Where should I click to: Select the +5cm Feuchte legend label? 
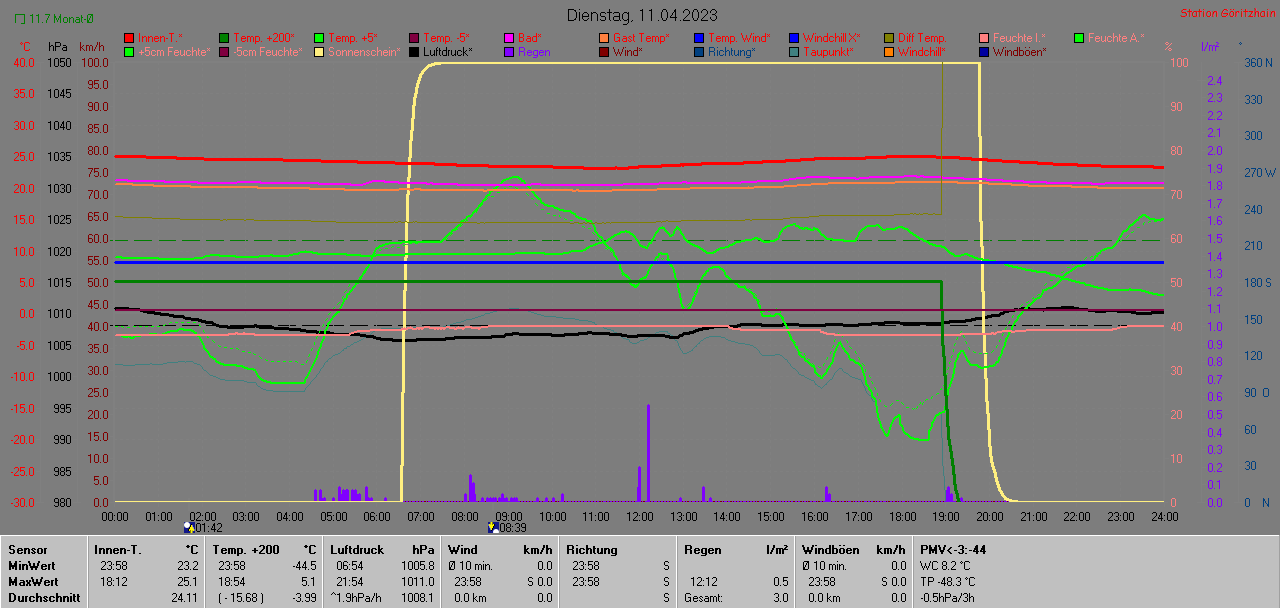click(x=174, y=52)
